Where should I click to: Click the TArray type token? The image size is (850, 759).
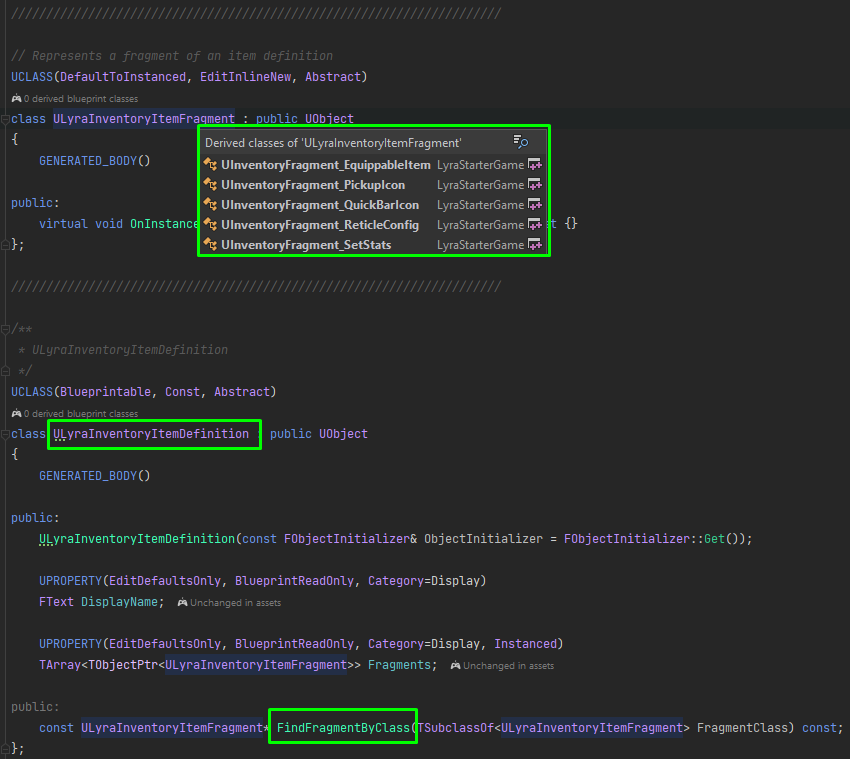[60, 665]
